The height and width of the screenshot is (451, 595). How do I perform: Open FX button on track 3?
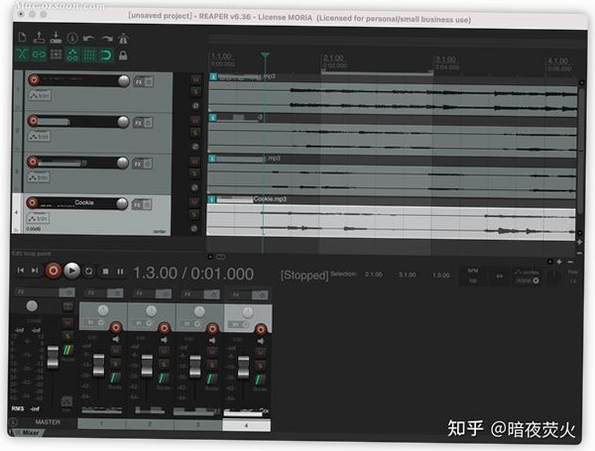[138, 164]
